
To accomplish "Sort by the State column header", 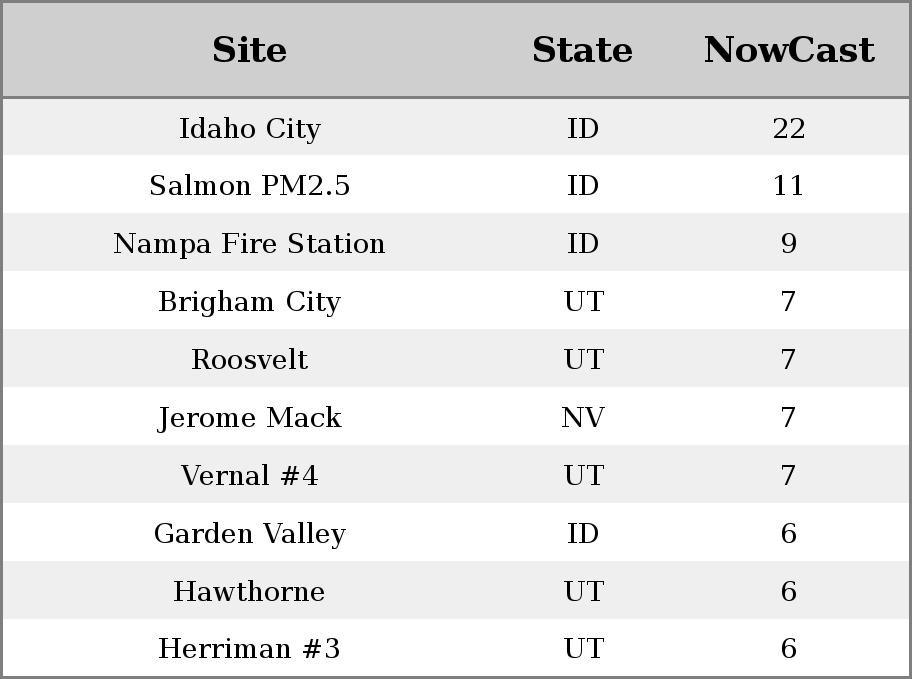I will click(x=582, y=50).
